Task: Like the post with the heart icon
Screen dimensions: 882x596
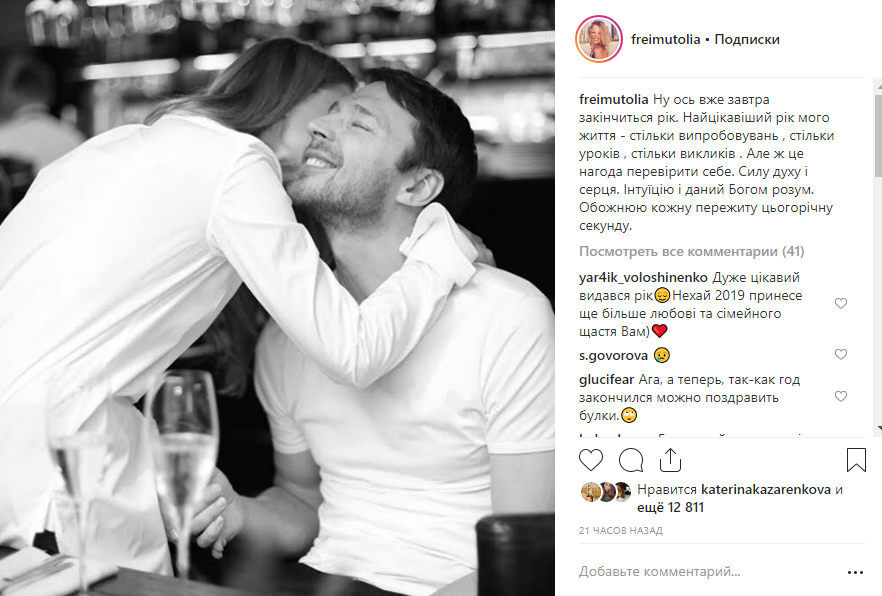Action: tap(591, 460)
